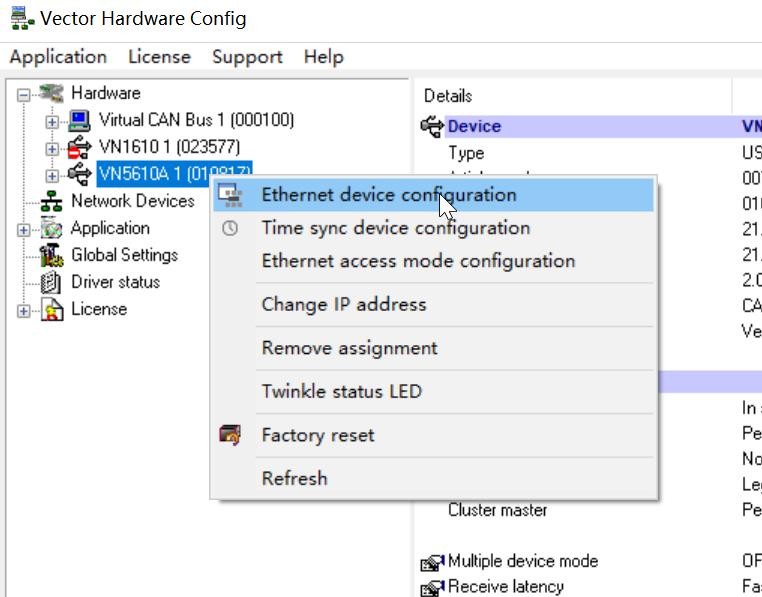
Task: Collapse the Hardware tree node
Action: (24, 94)
